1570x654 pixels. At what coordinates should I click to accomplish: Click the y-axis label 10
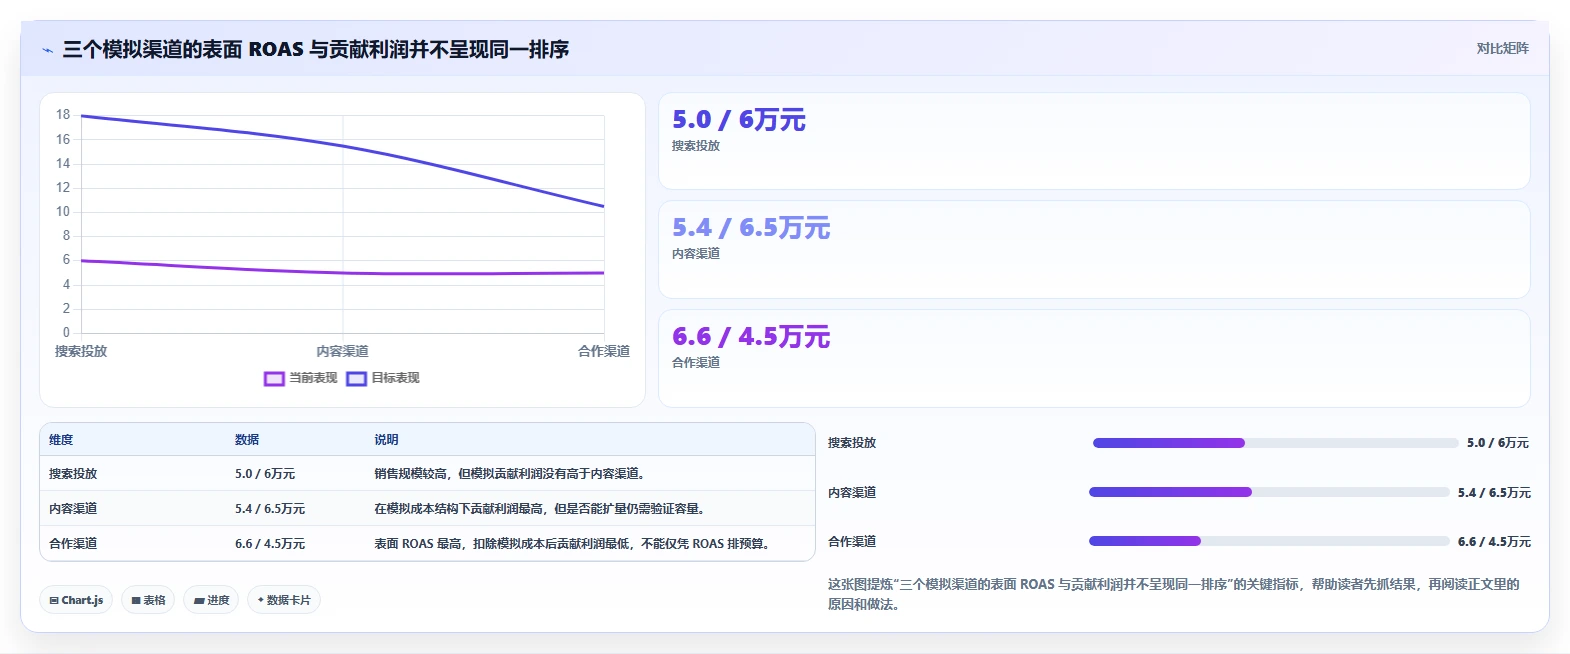coord(63,212)
